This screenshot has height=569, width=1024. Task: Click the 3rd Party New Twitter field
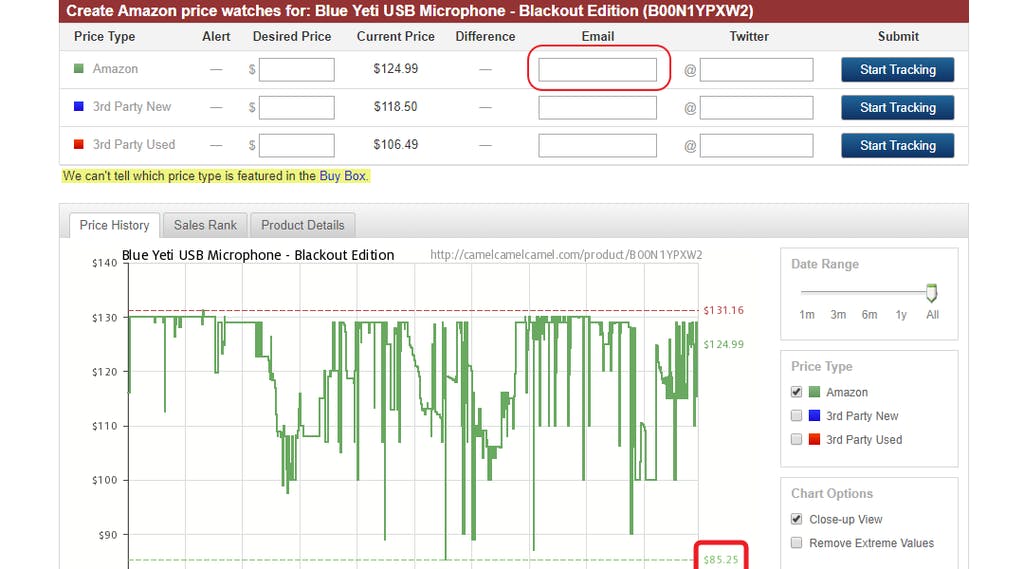pyautogui.click(x=756, y=107)
